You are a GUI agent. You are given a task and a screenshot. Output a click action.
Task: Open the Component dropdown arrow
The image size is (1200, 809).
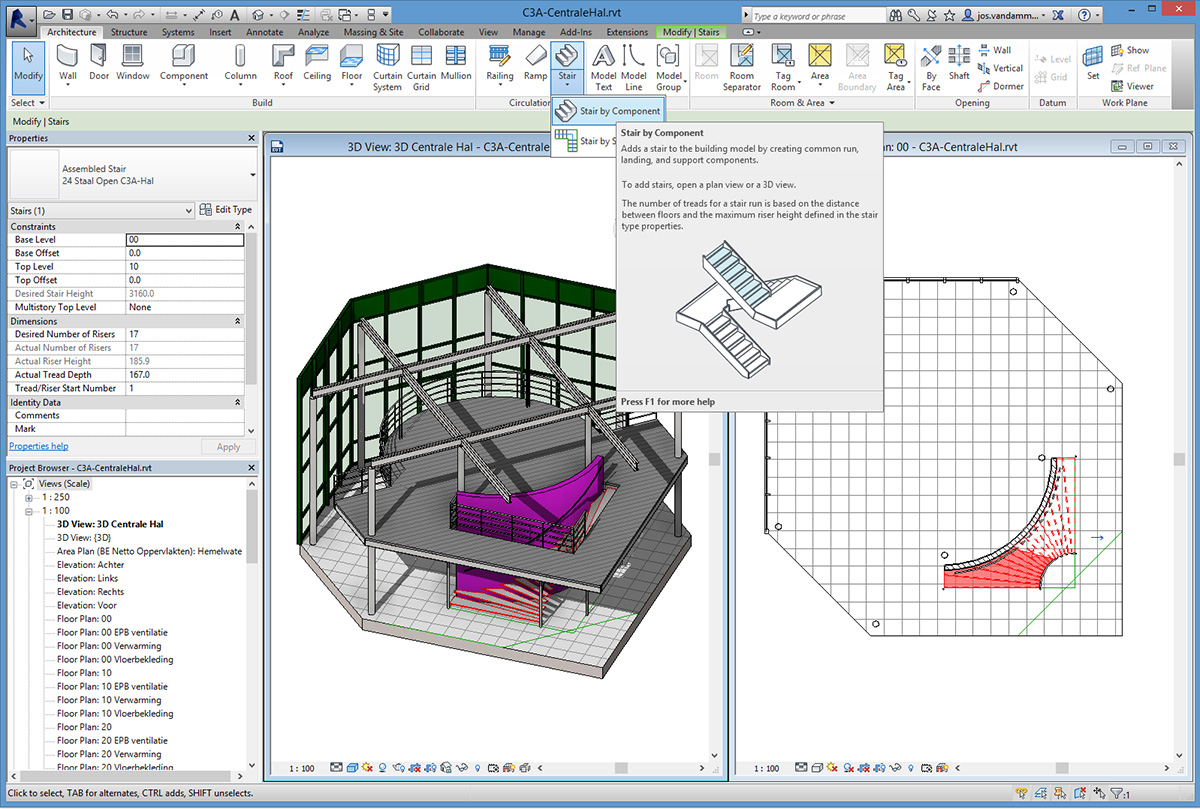click(x=184, y=87)
